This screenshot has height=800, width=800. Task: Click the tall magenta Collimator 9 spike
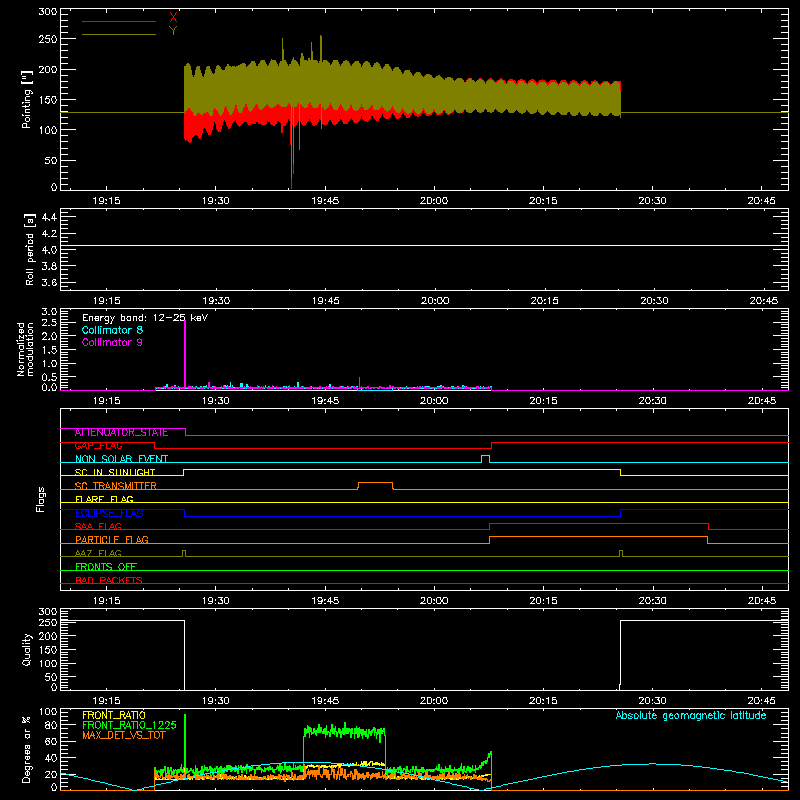point(185,355)
